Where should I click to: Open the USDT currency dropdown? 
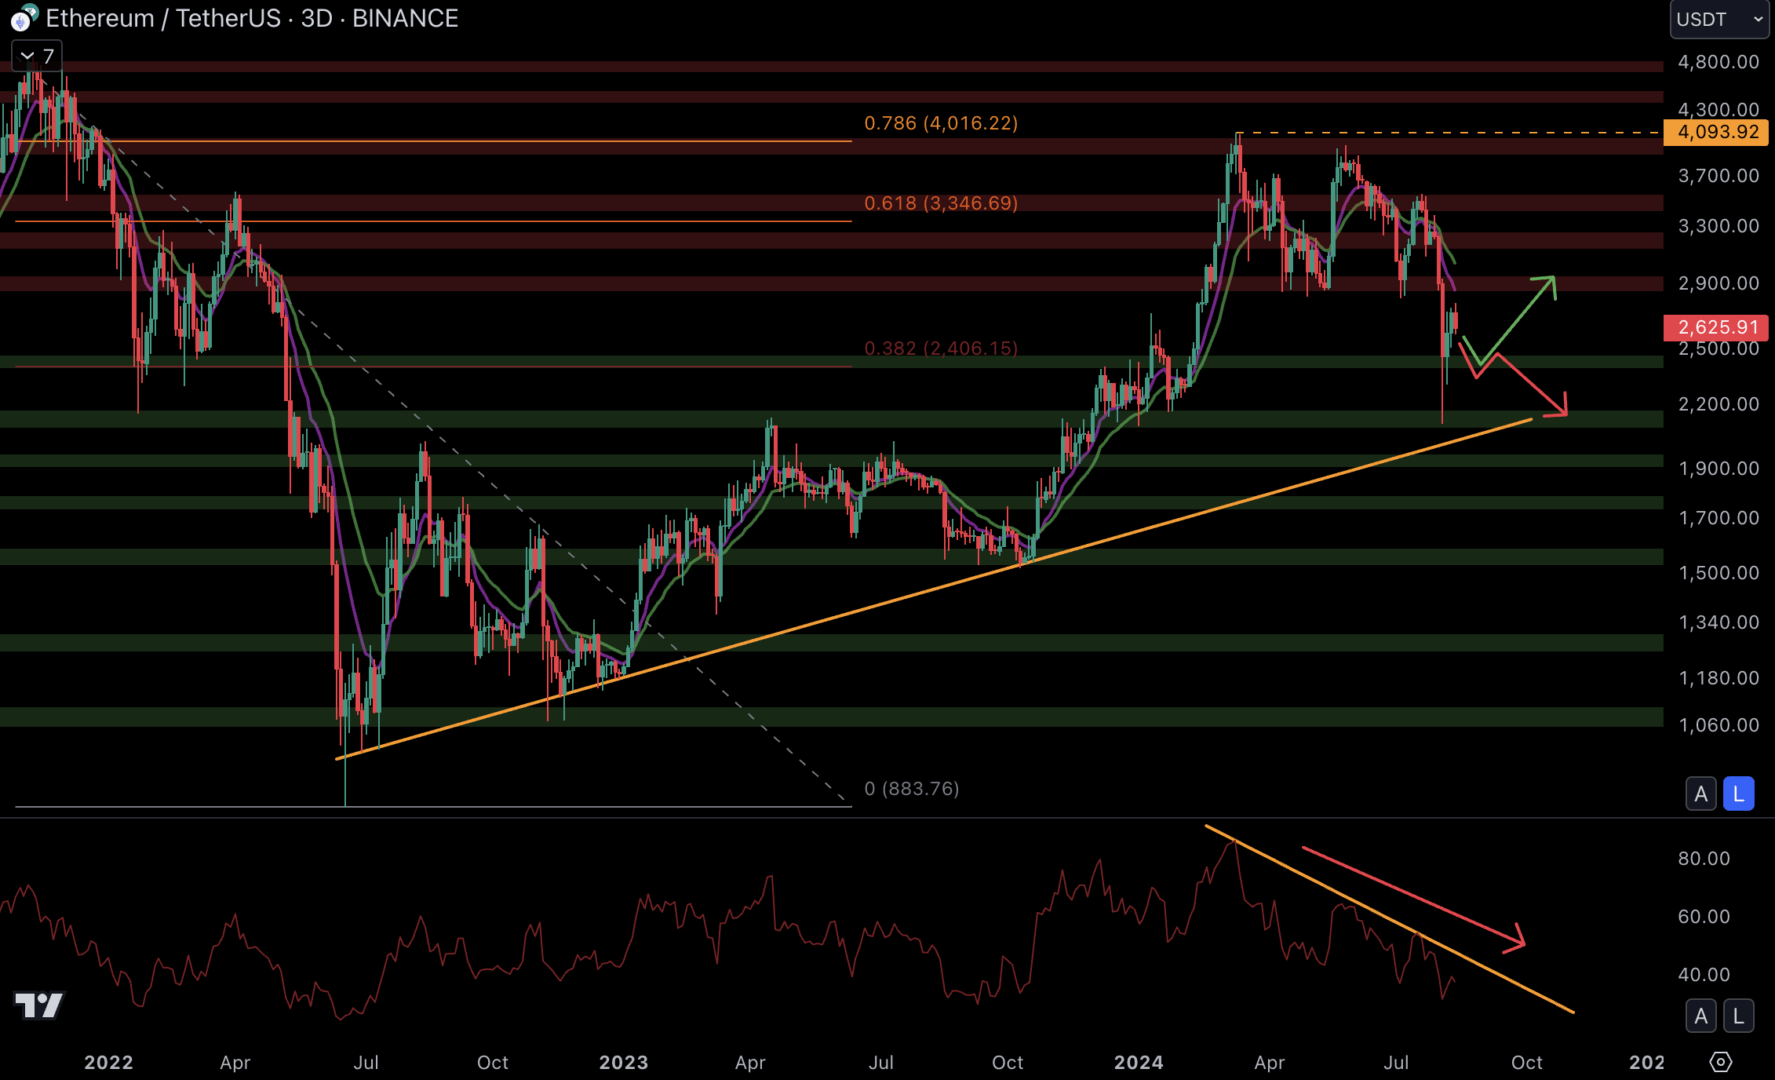1719,19
